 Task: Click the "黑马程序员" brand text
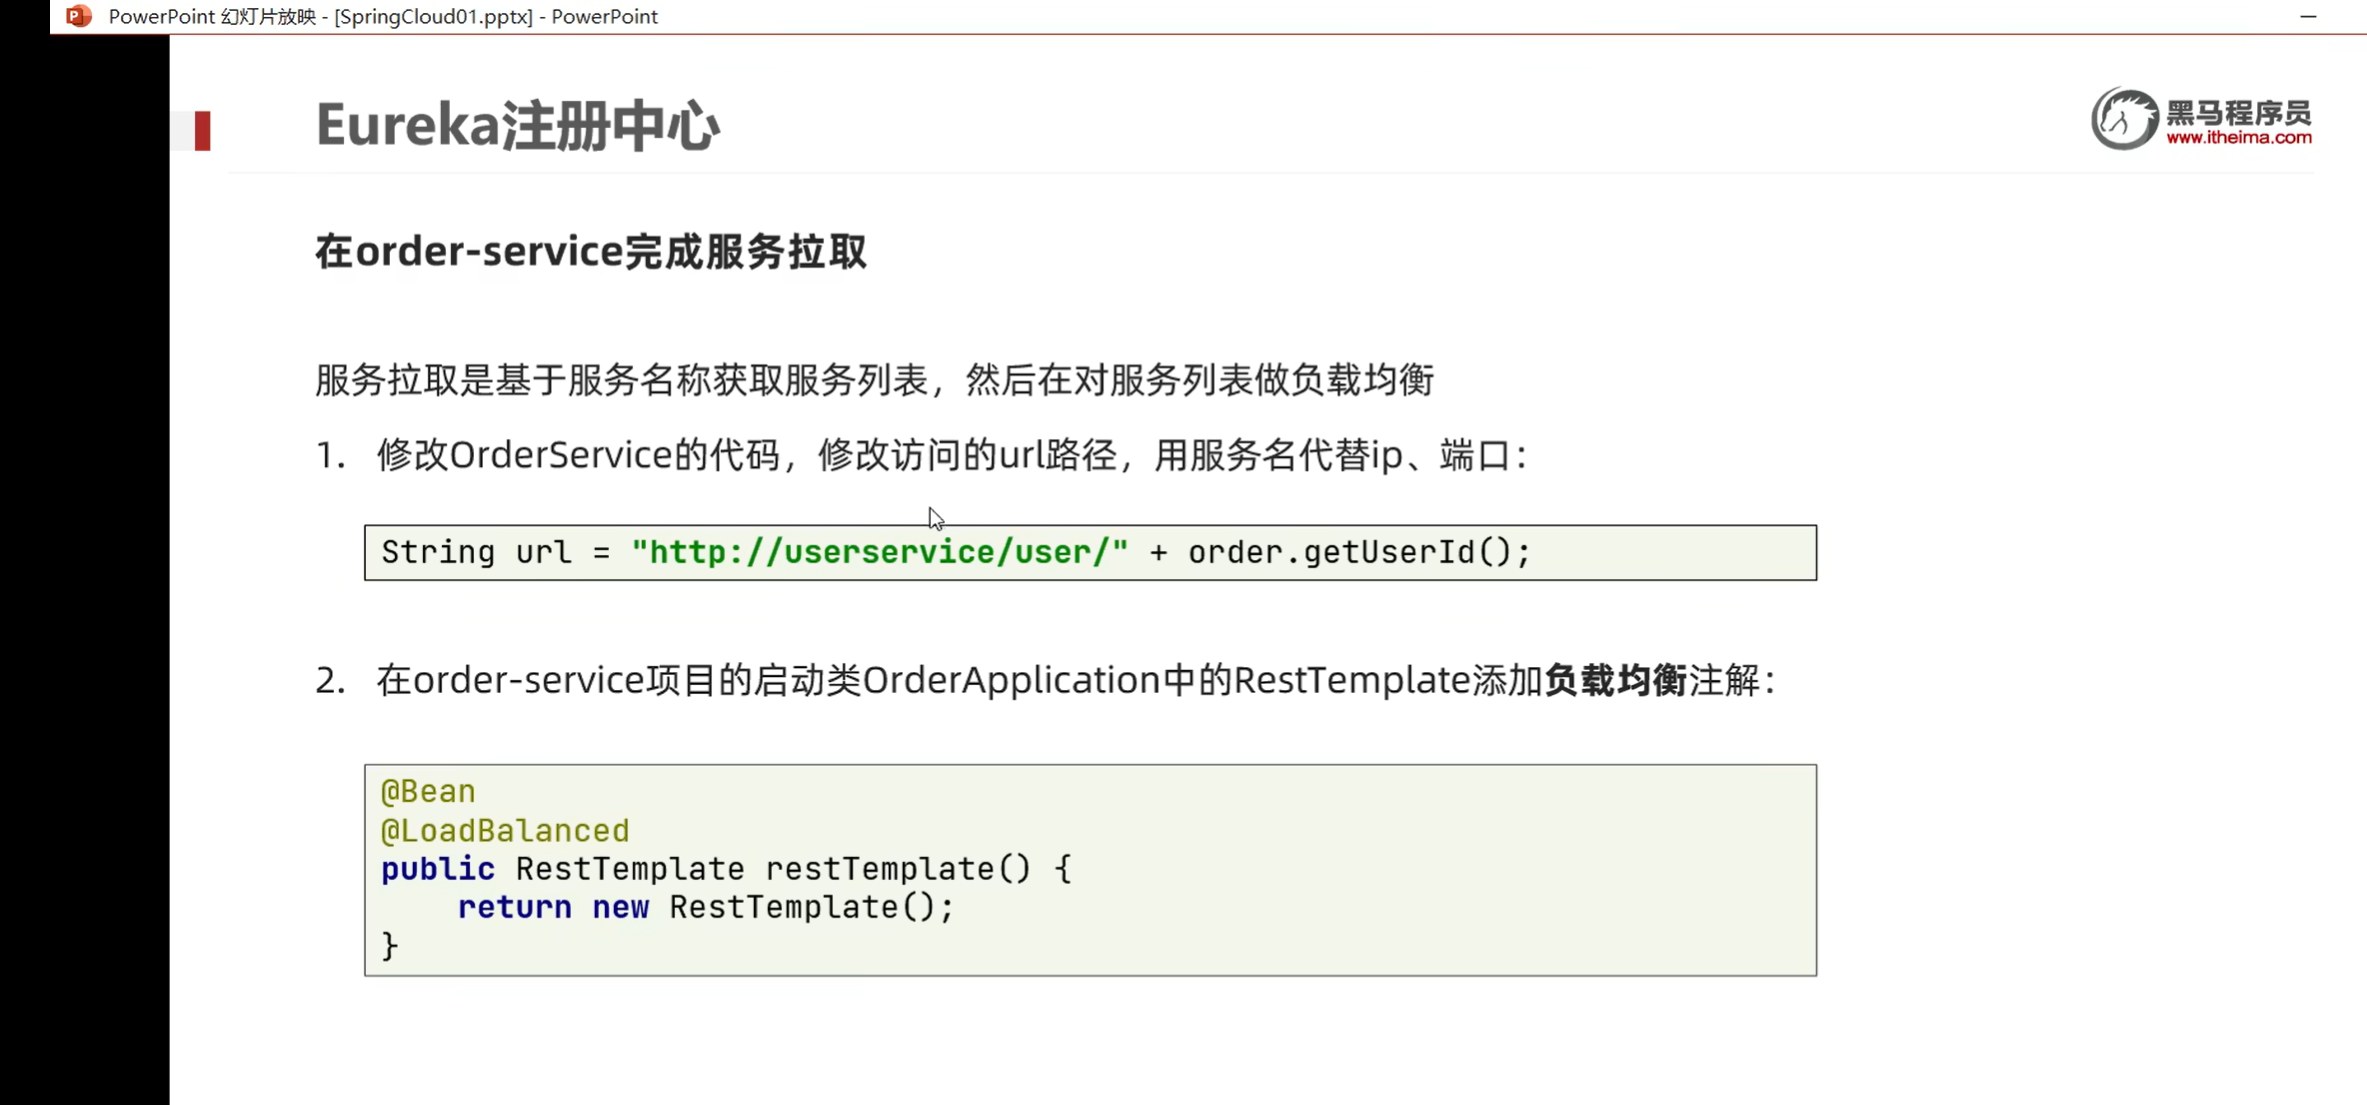(x=2239, y=112)
